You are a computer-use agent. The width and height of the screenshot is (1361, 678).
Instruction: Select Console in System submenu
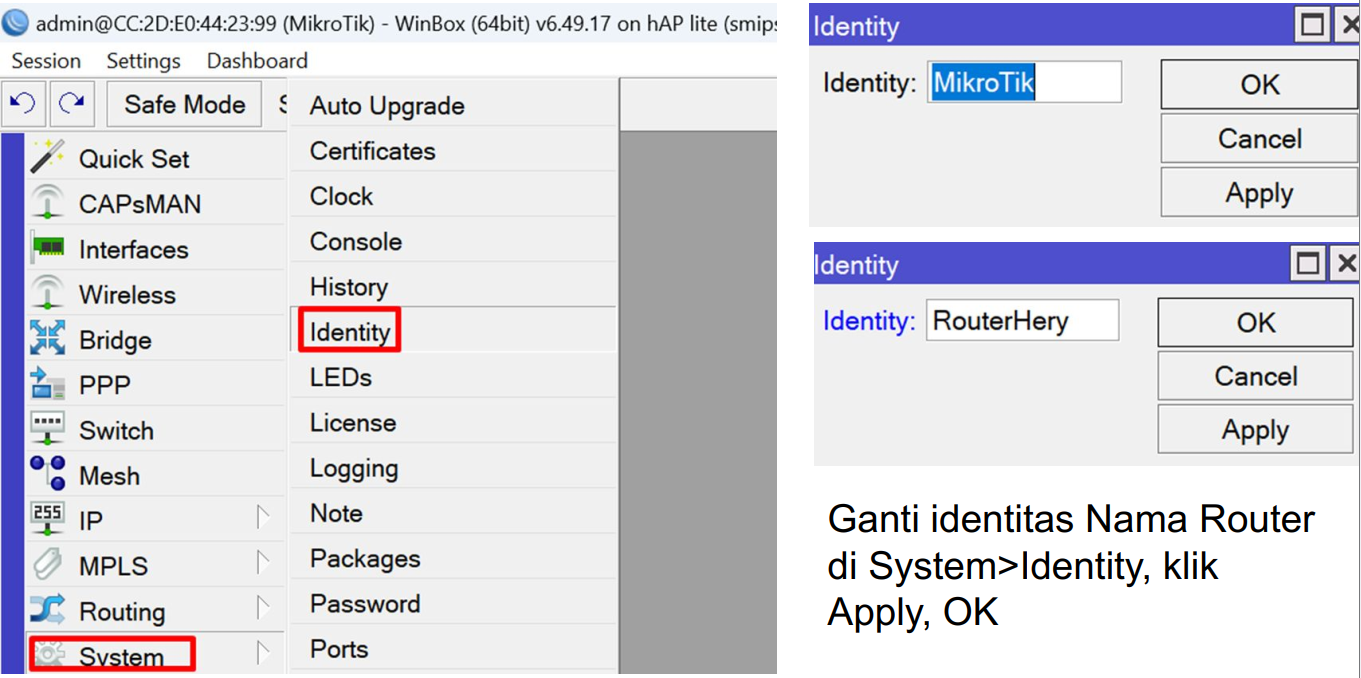click(x=453, y=241)
